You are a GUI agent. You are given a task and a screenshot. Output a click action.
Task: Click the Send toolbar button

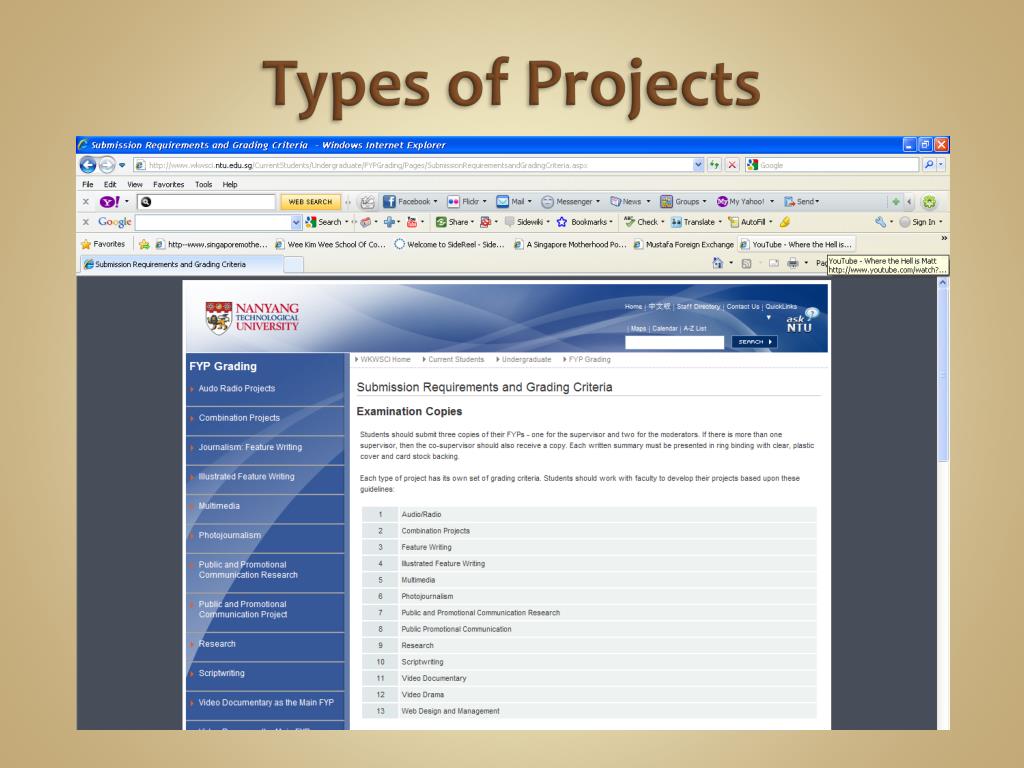click(801, 202)
